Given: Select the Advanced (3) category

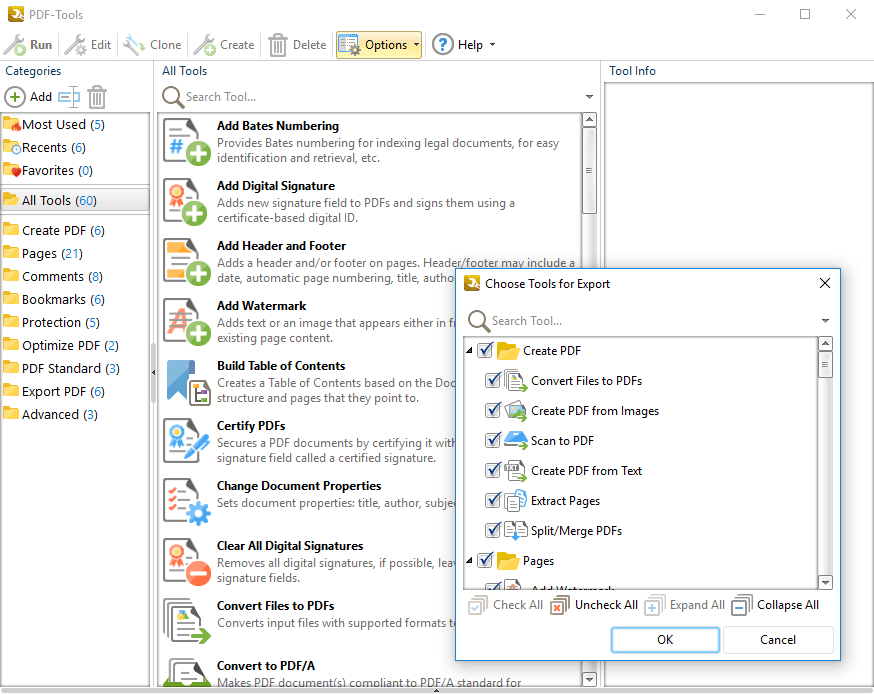Looking at the screenshot, I should [75, 414].
